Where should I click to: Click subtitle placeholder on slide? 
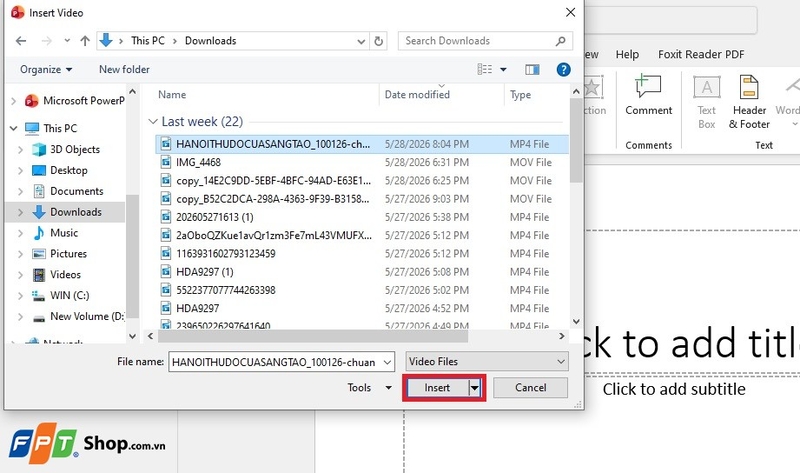[674, 389]
